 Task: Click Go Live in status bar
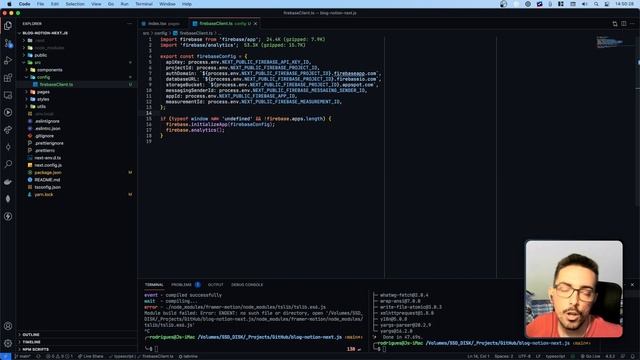(x=591, y=356)
